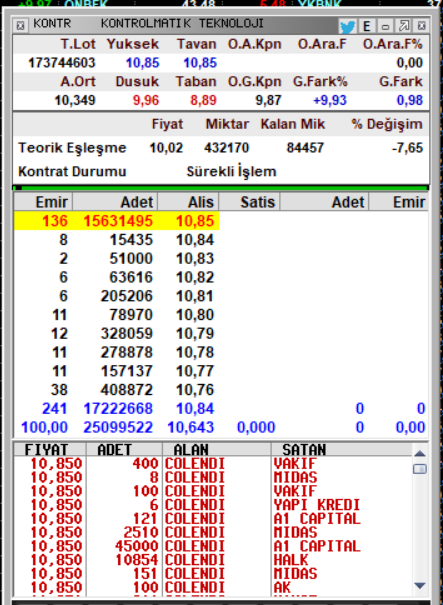Click KONTROLMATIK TEKNOLOJI title text
The image size is (443, 605).
182,24
